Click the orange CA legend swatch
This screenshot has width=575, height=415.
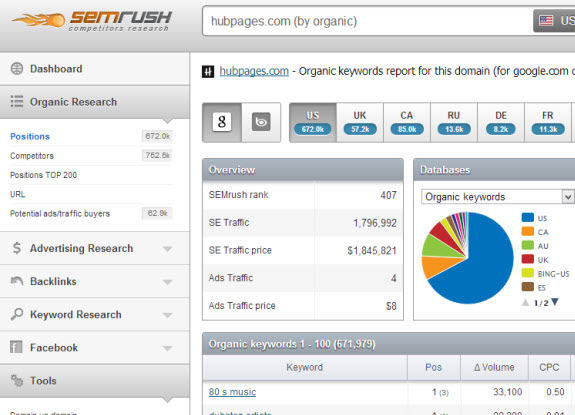pos(528,231)
